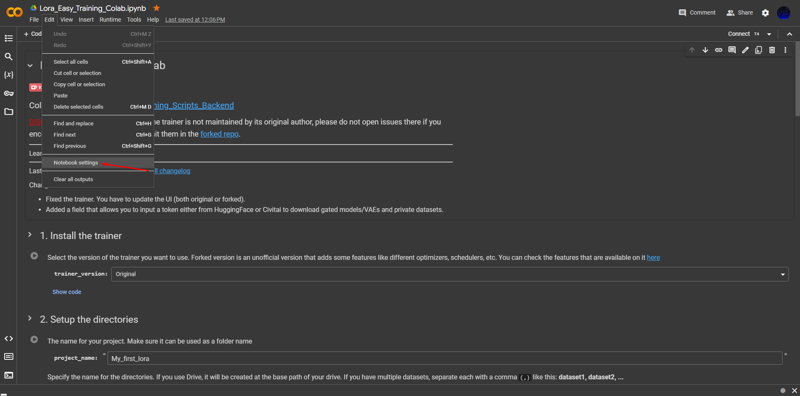Screen dimensions: 800x396
Task: Click the notebook title Lora_Easy_Training_Colab.ipynb
Action: [93, 8]
